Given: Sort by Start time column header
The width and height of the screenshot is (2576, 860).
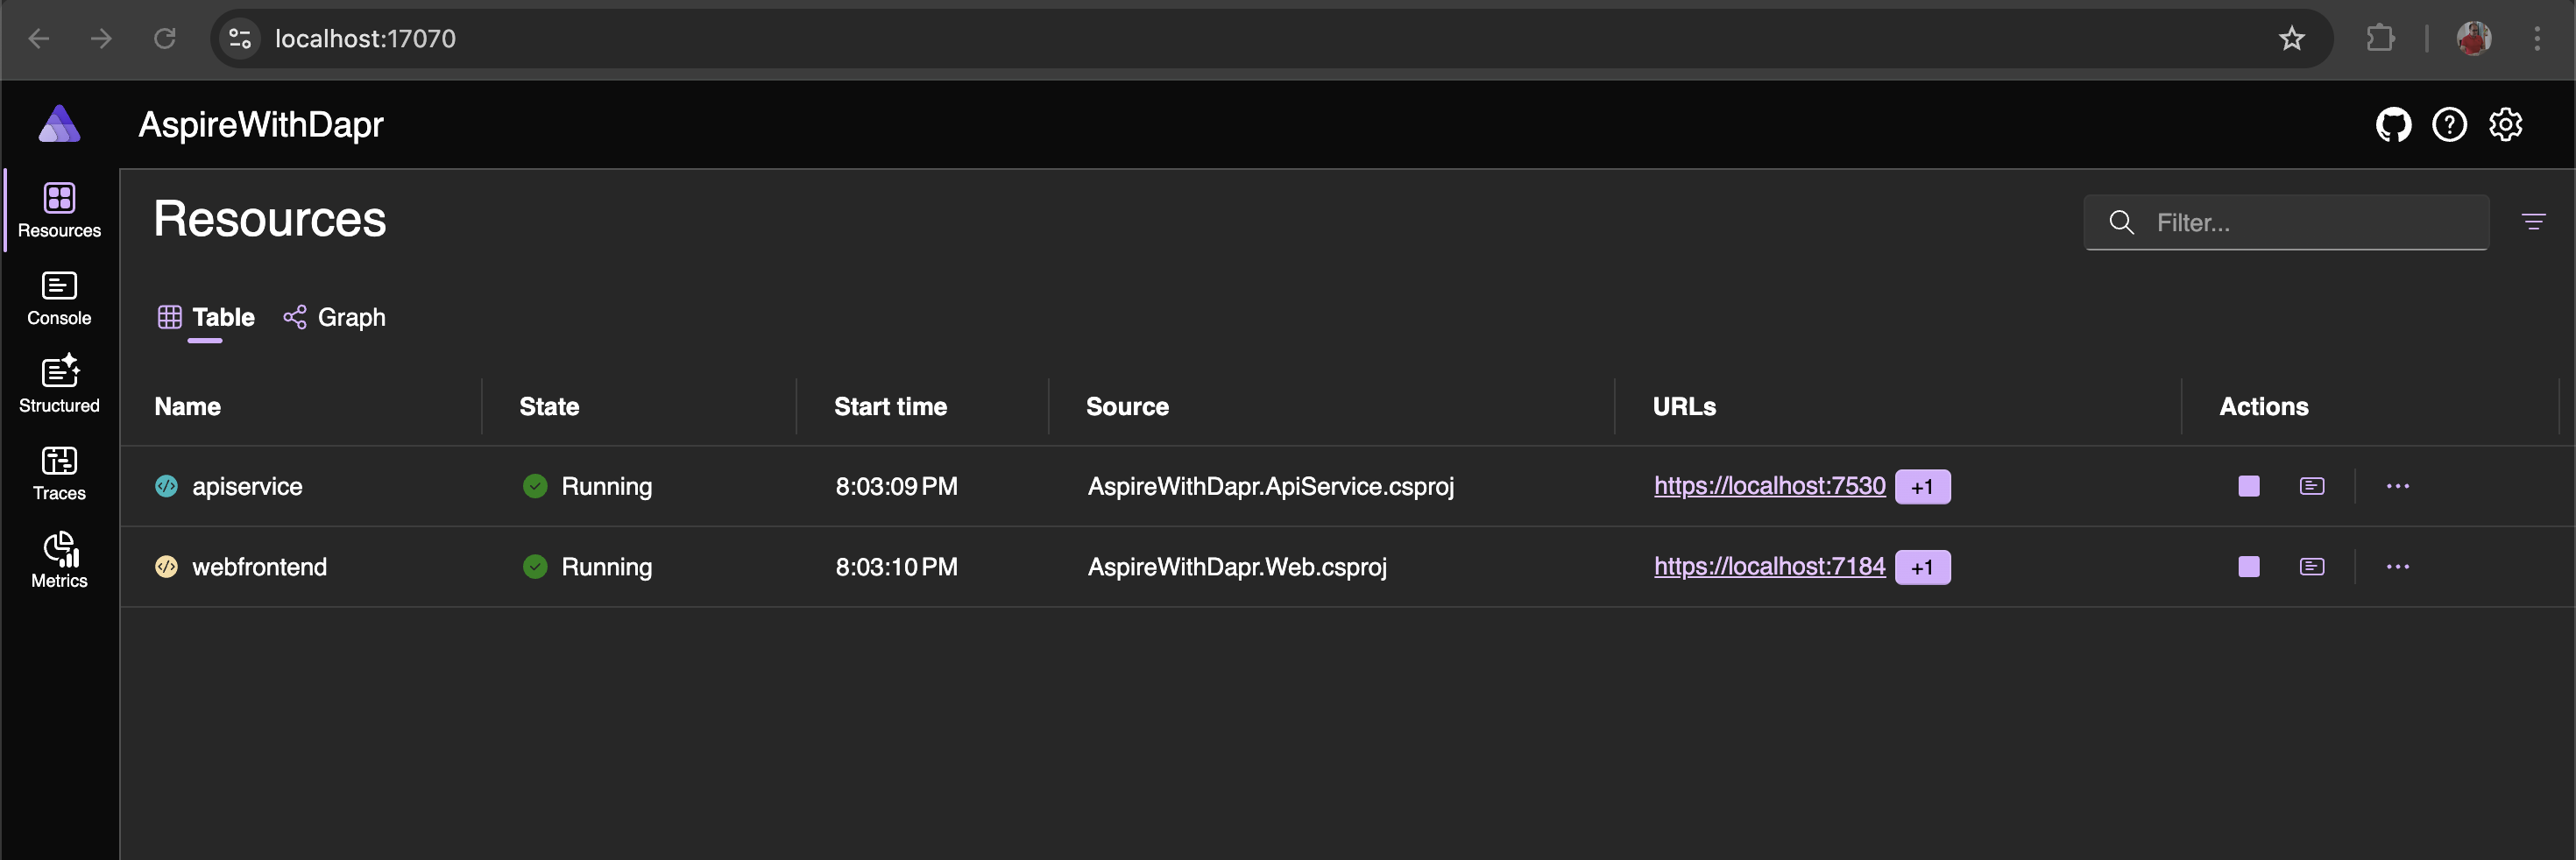Looking at the screenshot, I should click(890, 407).
